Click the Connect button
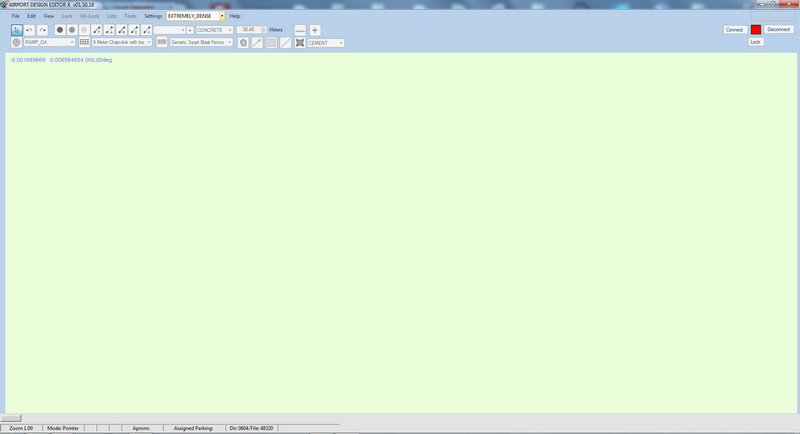The width and height of the screenshot is (800, 434). (734, 30)
